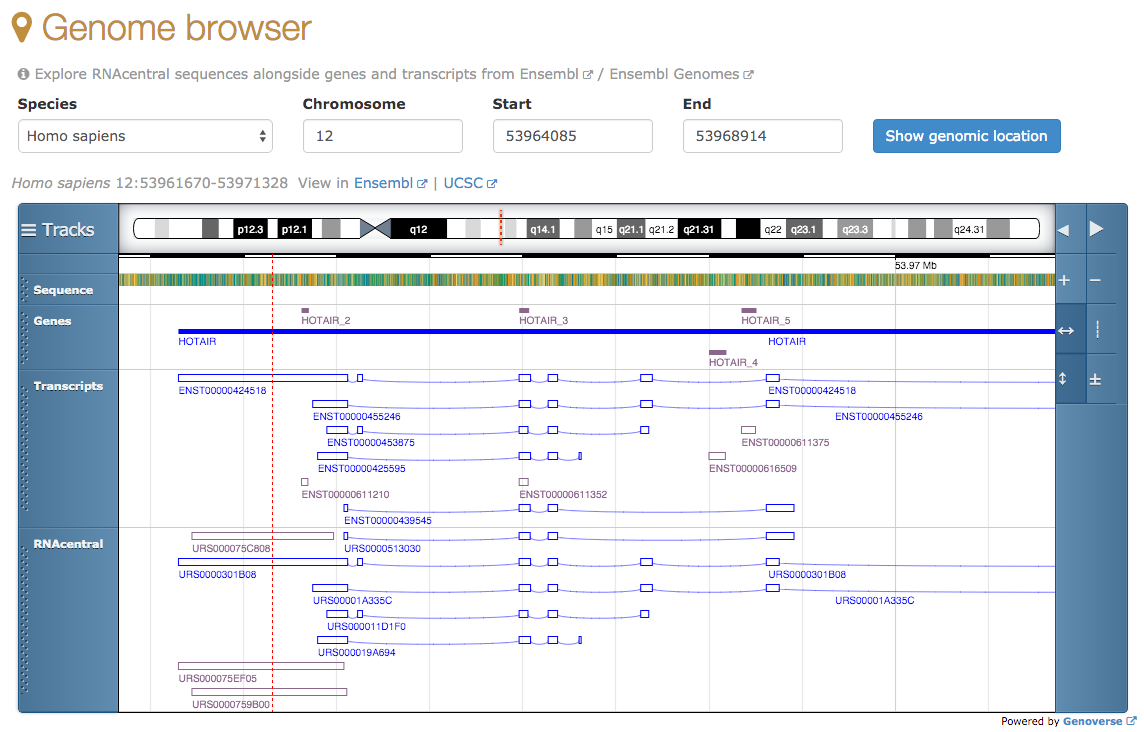This screenshot has width=1144, height=732.
Task: Open the Genoverse link
Action: tap(1099, 721)
